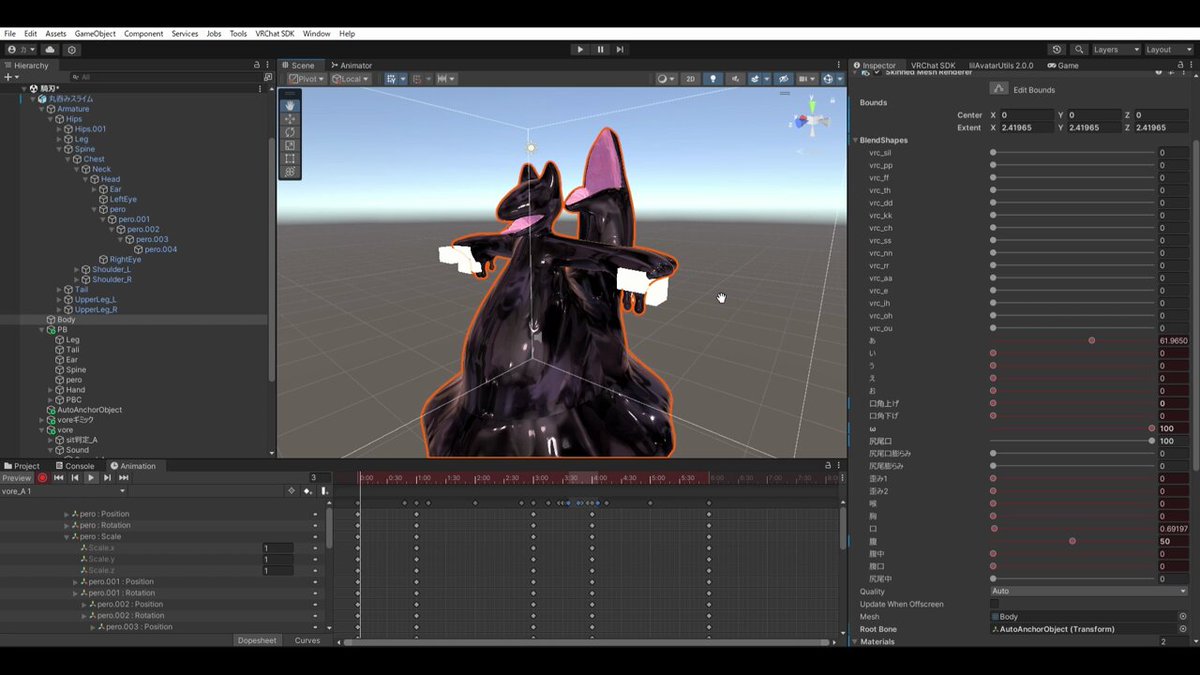Screen dimensions: 1200x675
Task: Open the undo history icon
Action: [1058, 49]
